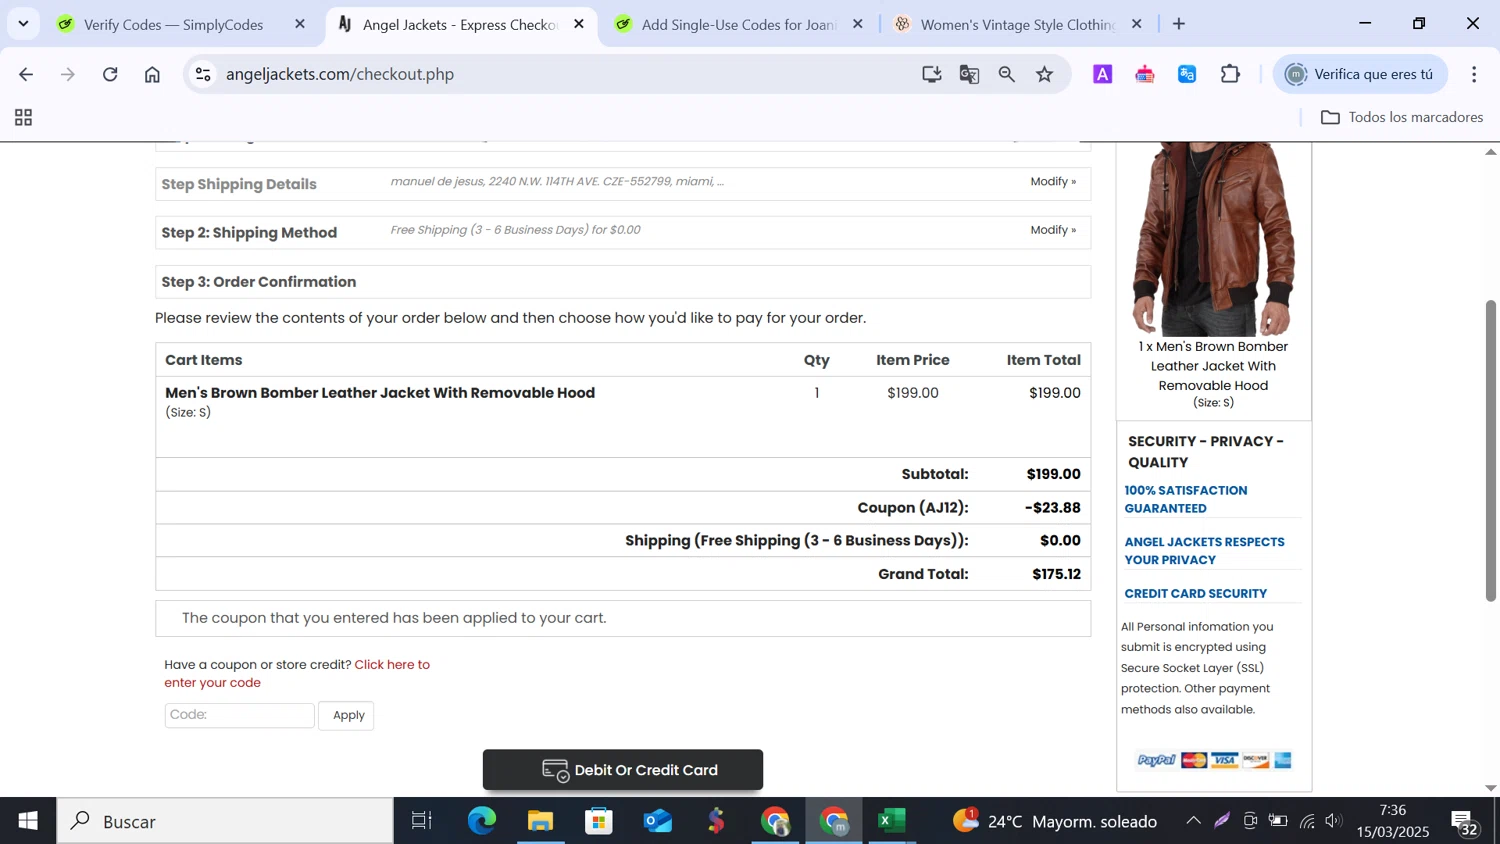
Task: Open the volume control icon
Action: (x=1334, y=821)
